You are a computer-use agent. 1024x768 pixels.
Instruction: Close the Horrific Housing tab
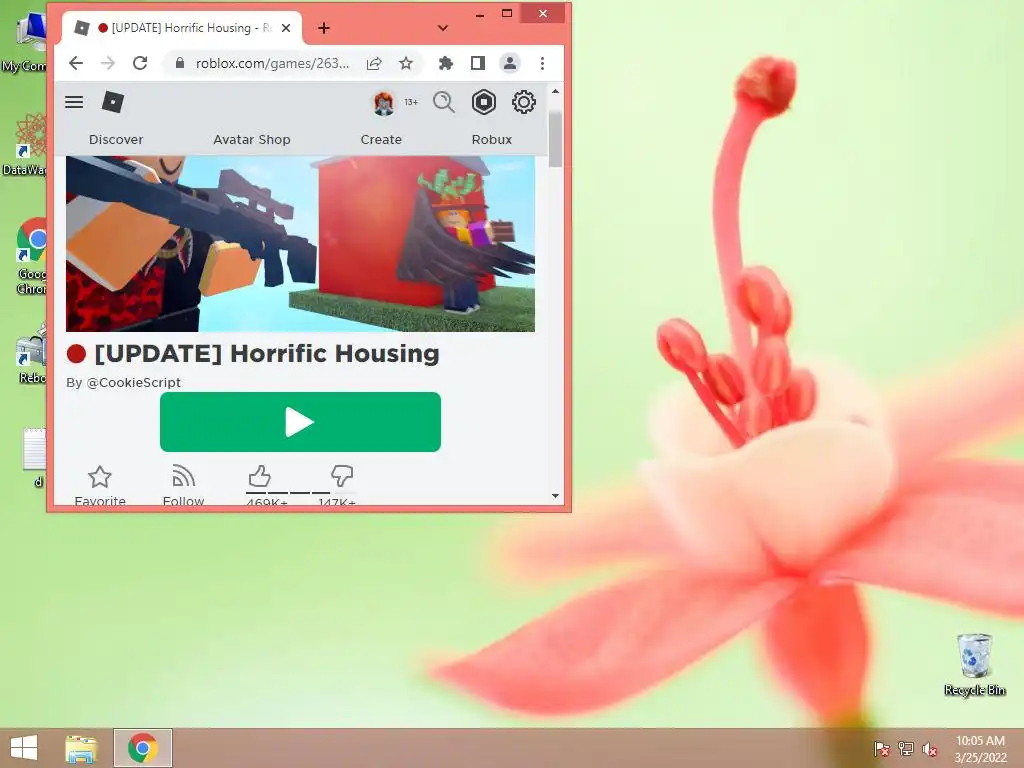tap(286, 28)
